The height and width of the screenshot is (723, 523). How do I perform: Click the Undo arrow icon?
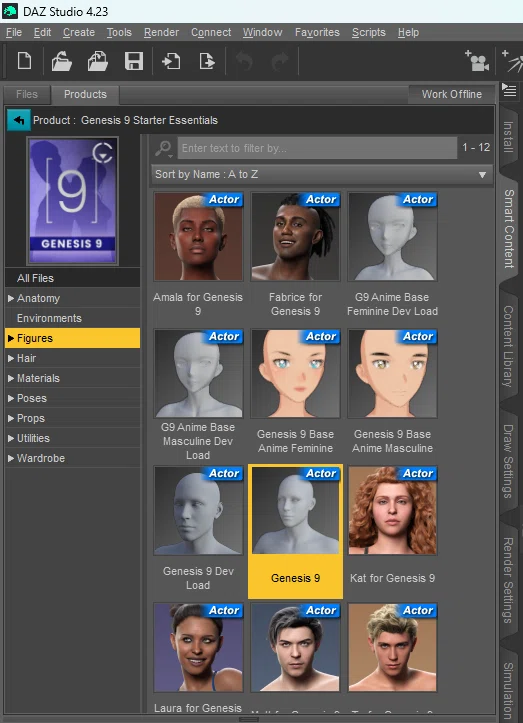click(244, 61)
